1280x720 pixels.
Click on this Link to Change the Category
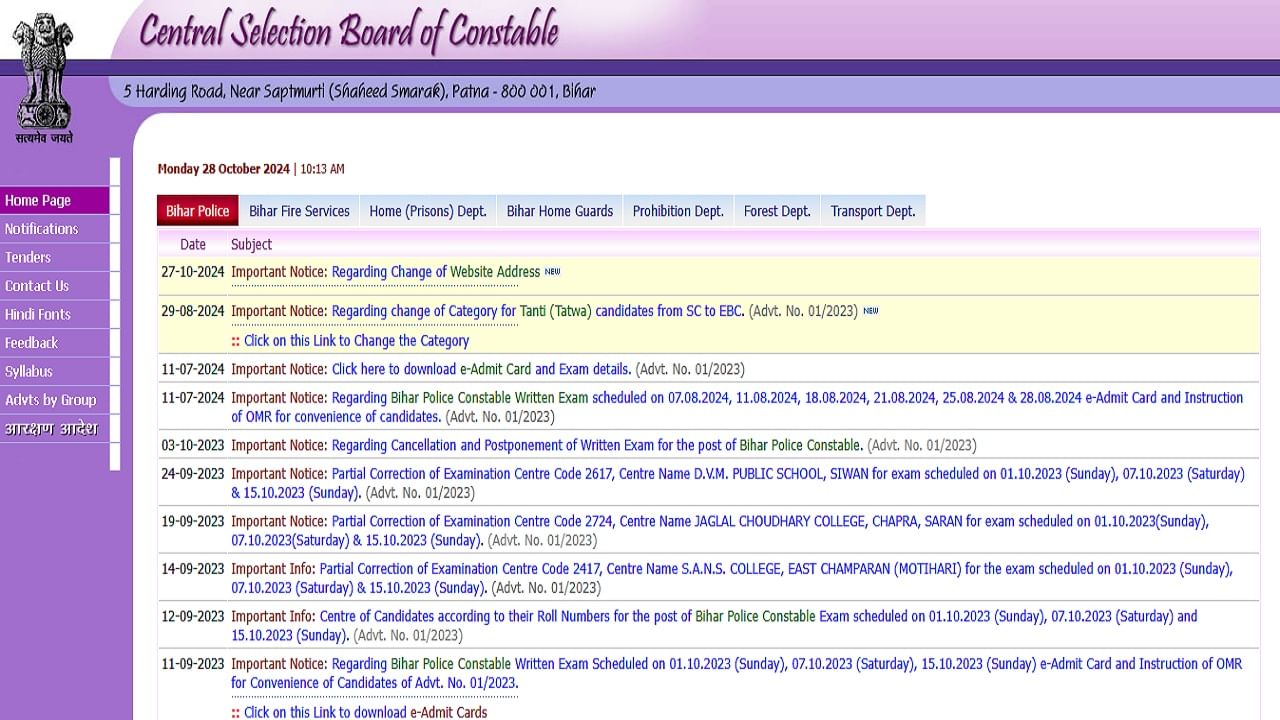tap(356, 341)
